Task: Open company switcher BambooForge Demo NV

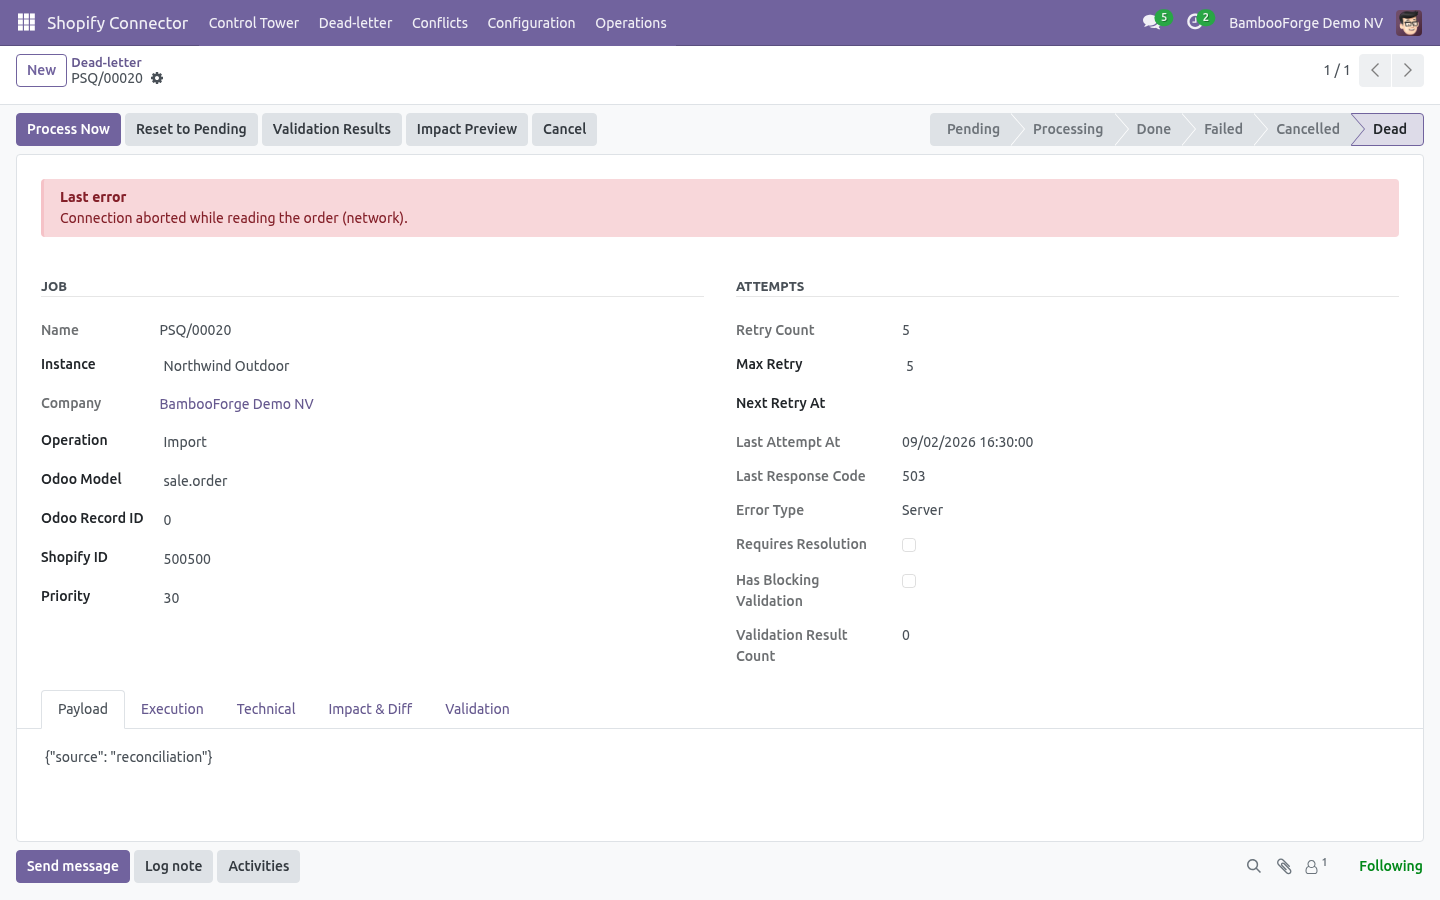Action: coord(1305,23)
